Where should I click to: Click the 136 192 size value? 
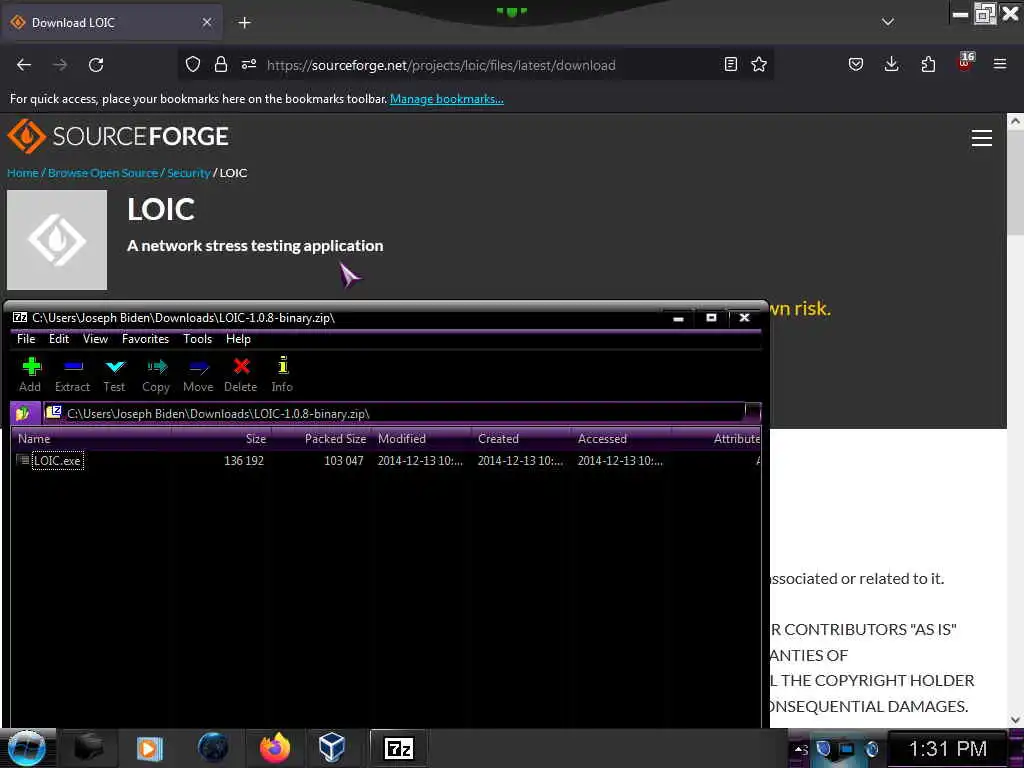[x=244, y=460]
